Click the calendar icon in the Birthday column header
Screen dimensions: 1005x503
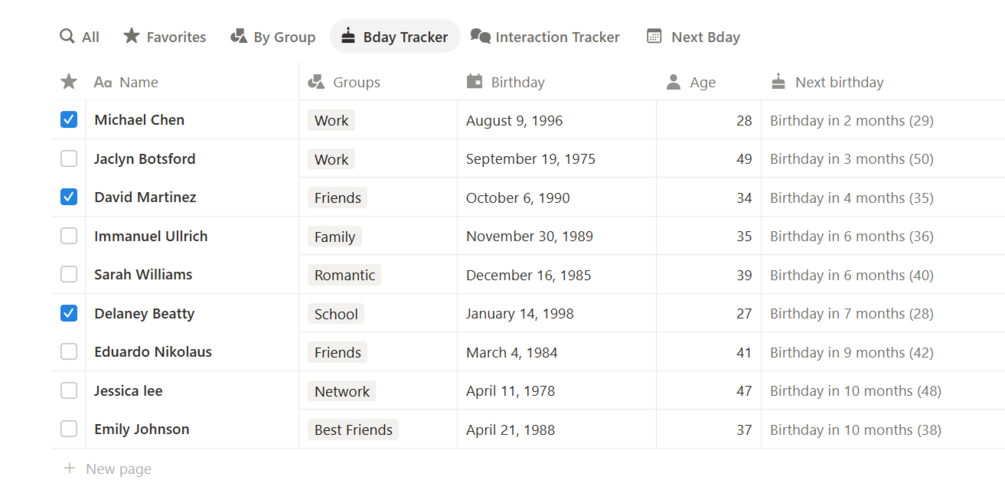tap(474, 82)
